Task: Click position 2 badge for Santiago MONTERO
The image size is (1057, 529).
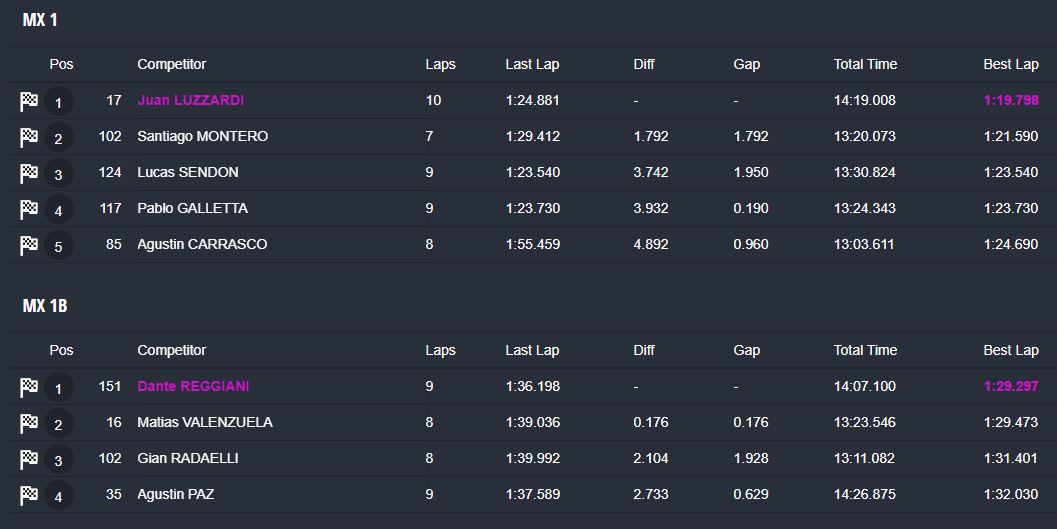Action: point(59,138)
